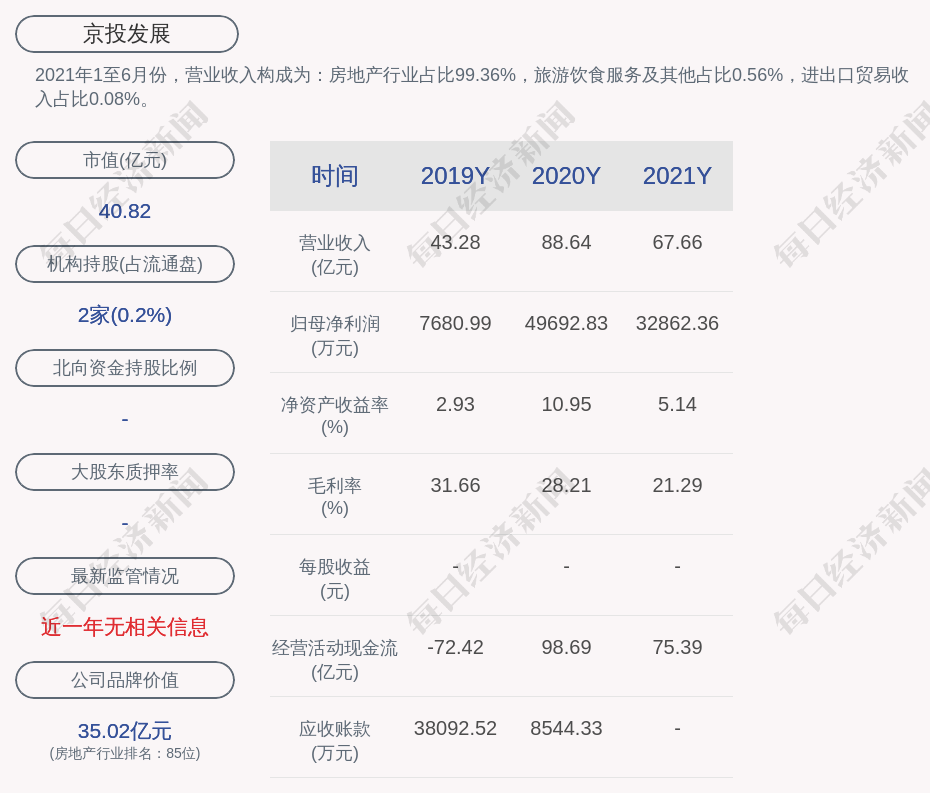Click the 2021Y column header
This screenshot has width=930, height=793.
coord(677,176)
